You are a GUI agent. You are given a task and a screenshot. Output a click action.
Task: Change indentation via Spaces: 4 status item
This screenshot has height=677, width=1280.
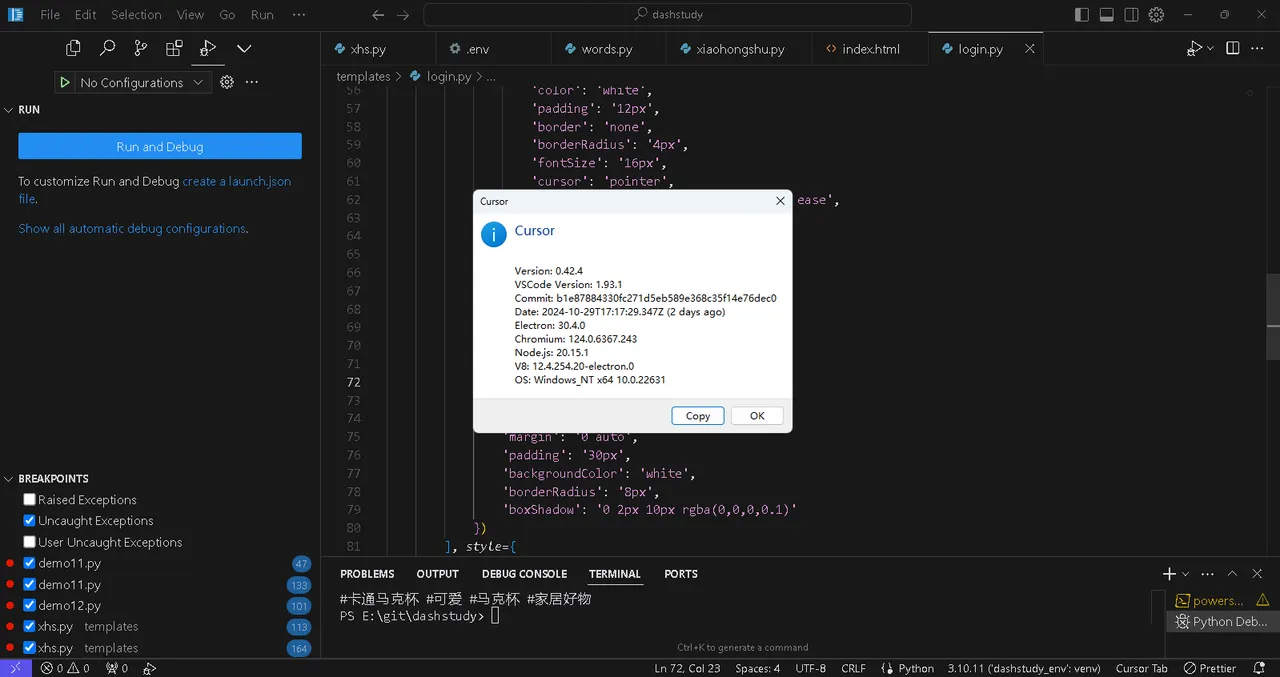[758, 668]
